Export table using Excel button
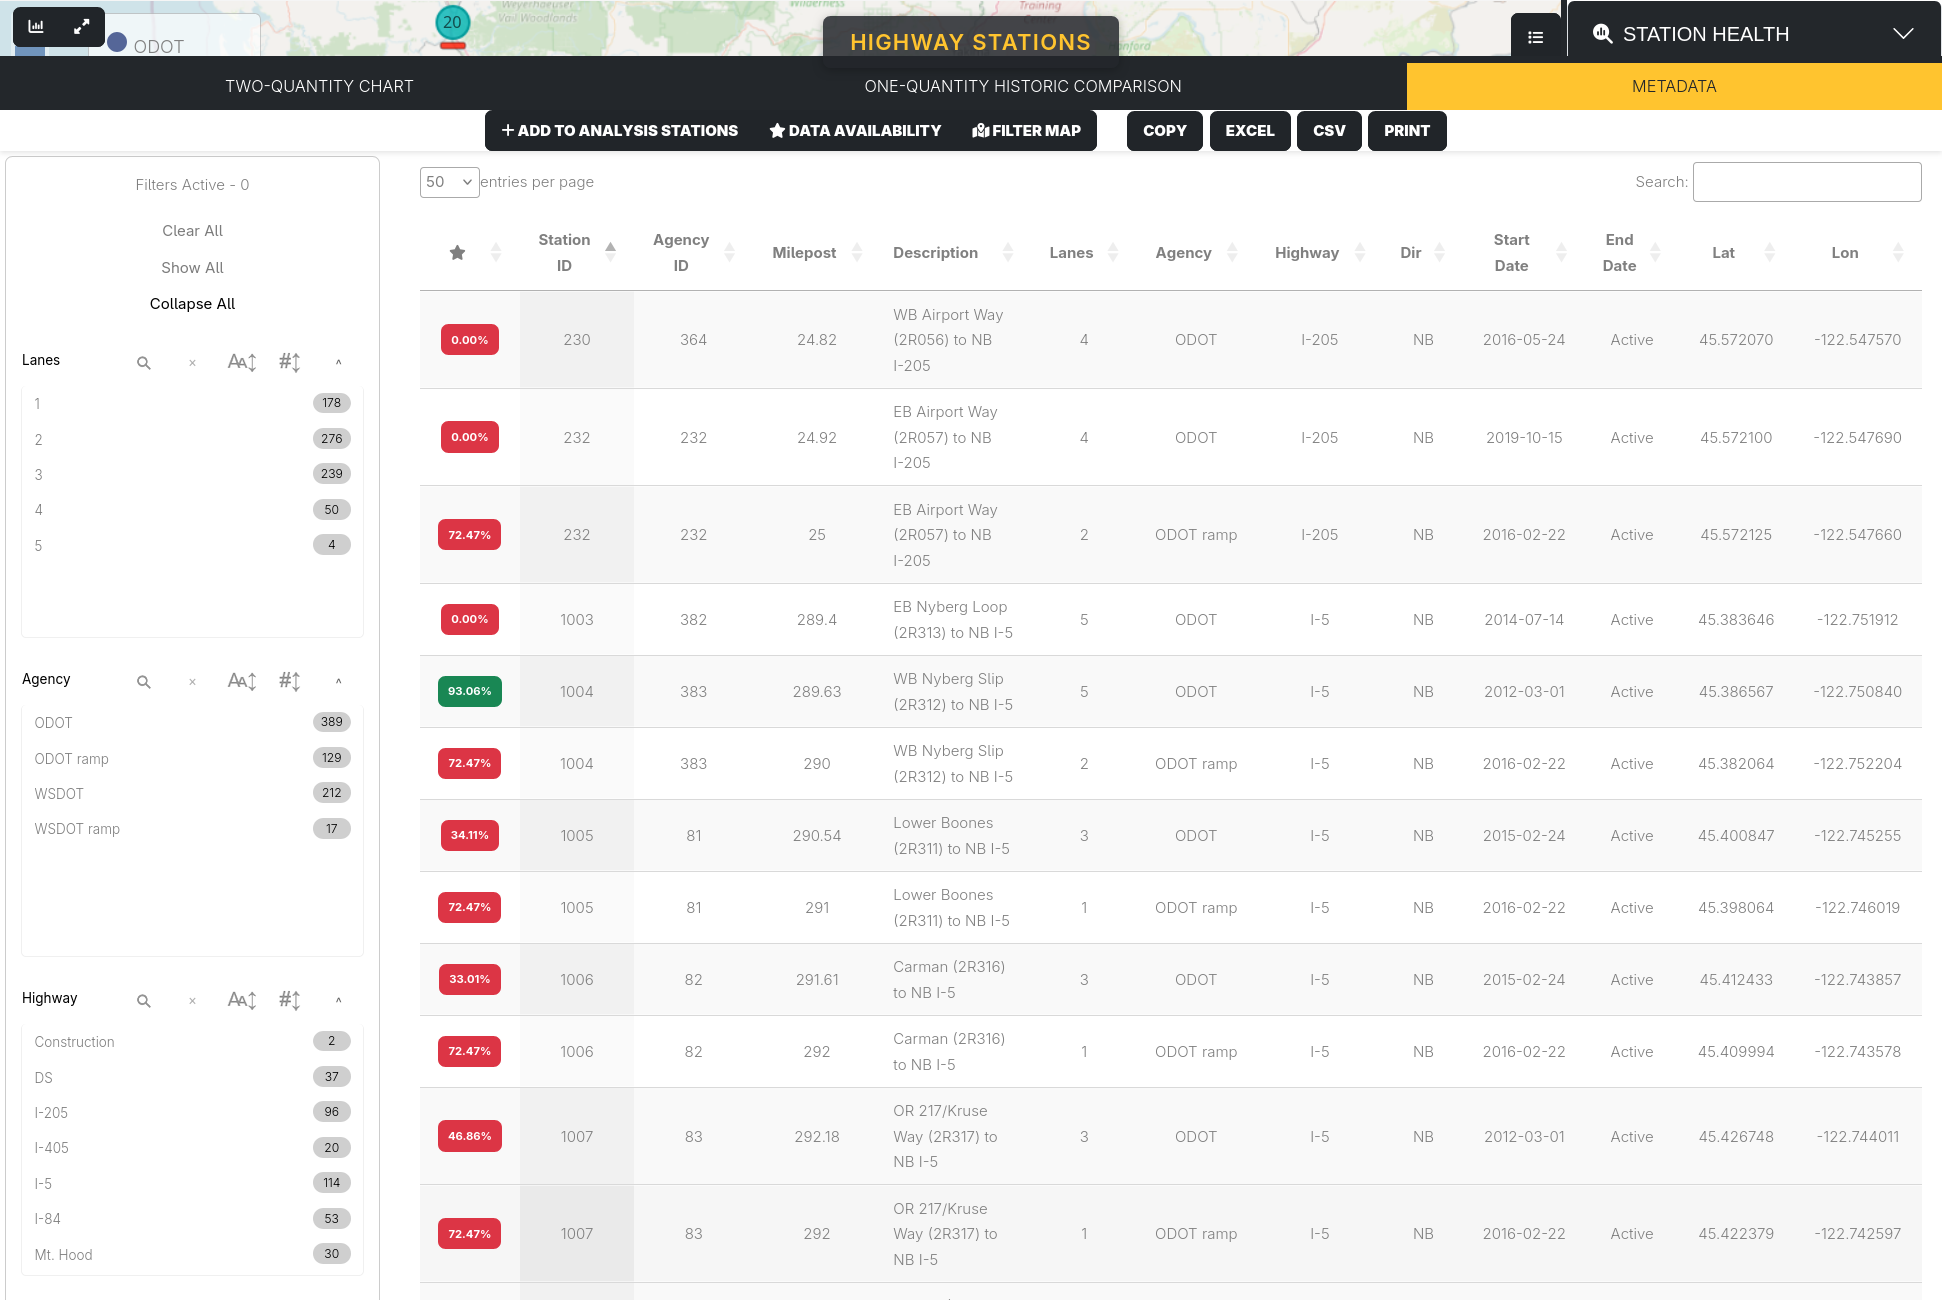Viewport: 1942px width, 1302px height. click(x=1250, y=131)
